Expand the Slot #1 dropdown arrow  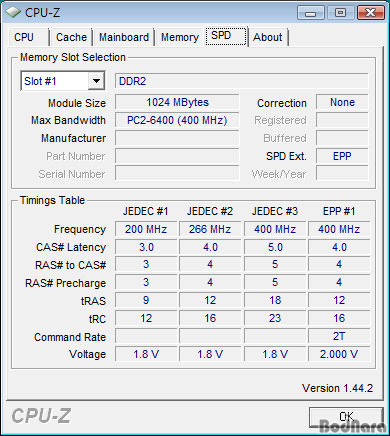(96, 81)
